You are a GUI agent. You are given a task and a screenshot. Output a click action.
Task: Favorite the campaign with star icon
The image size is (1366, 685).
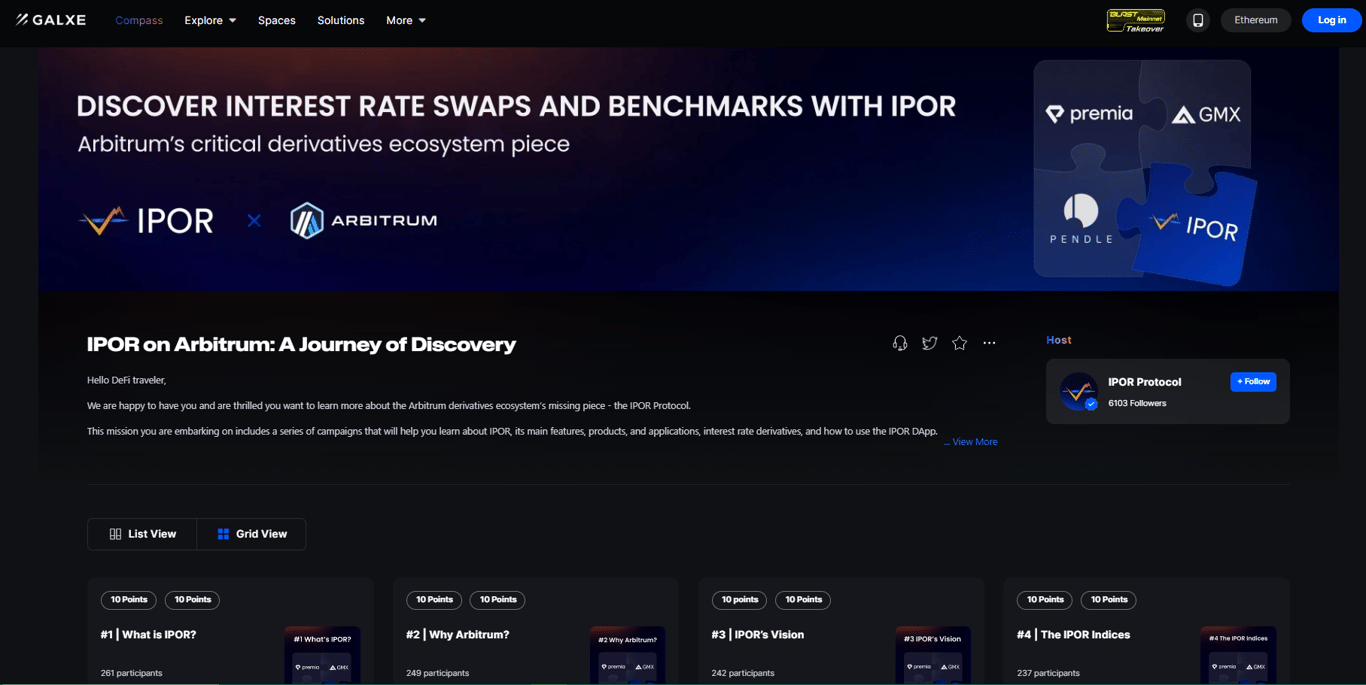click(x=960, y=343)
